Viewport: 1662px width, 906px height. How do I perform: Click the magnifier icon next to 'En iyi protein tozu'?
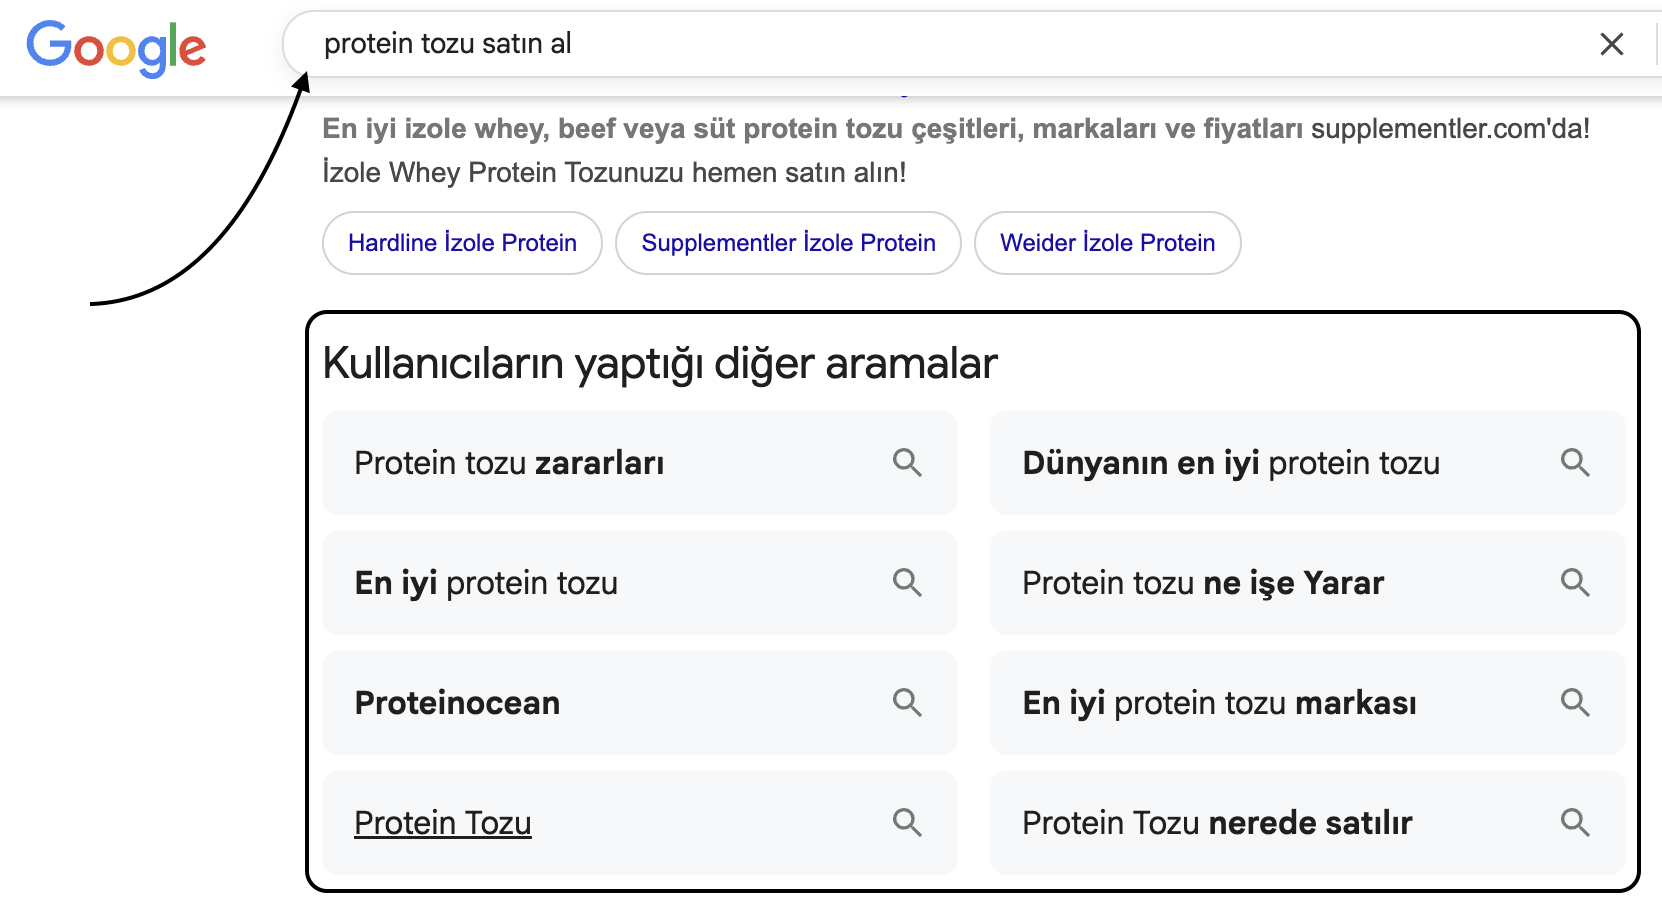(908, 583)
